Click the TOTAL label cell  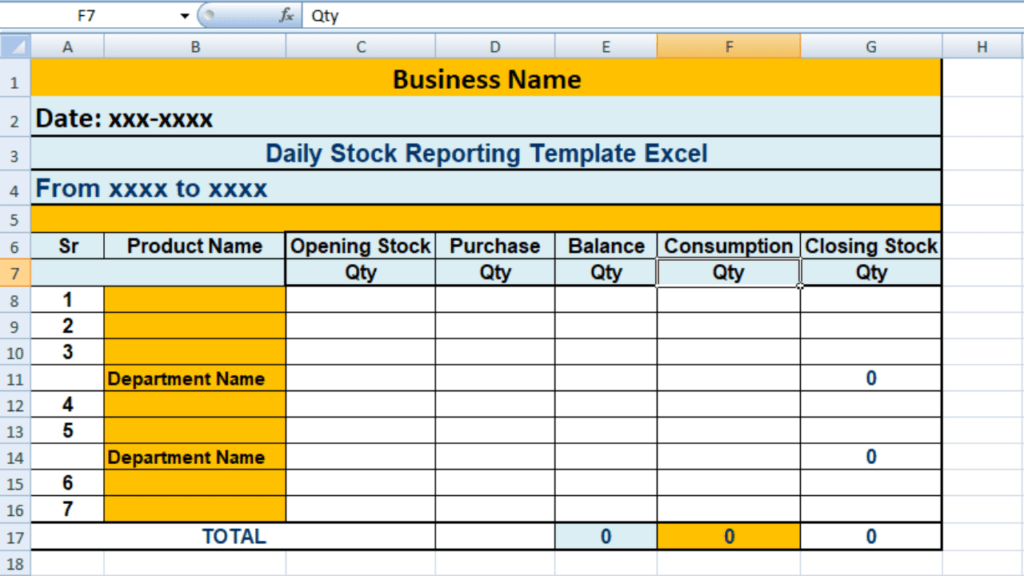coord(233,536)
